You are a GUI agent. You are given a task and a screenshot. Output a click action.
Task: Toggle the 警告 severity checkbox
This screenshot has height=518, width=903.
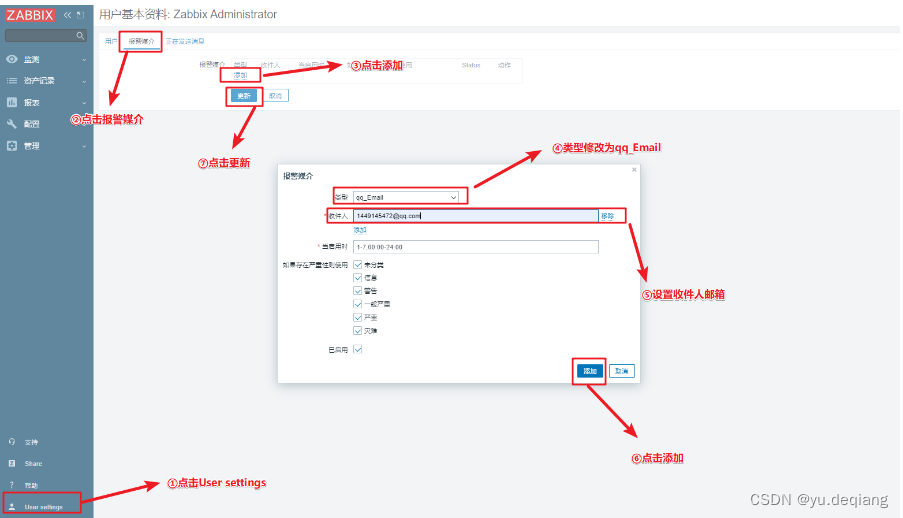[358, 290]
